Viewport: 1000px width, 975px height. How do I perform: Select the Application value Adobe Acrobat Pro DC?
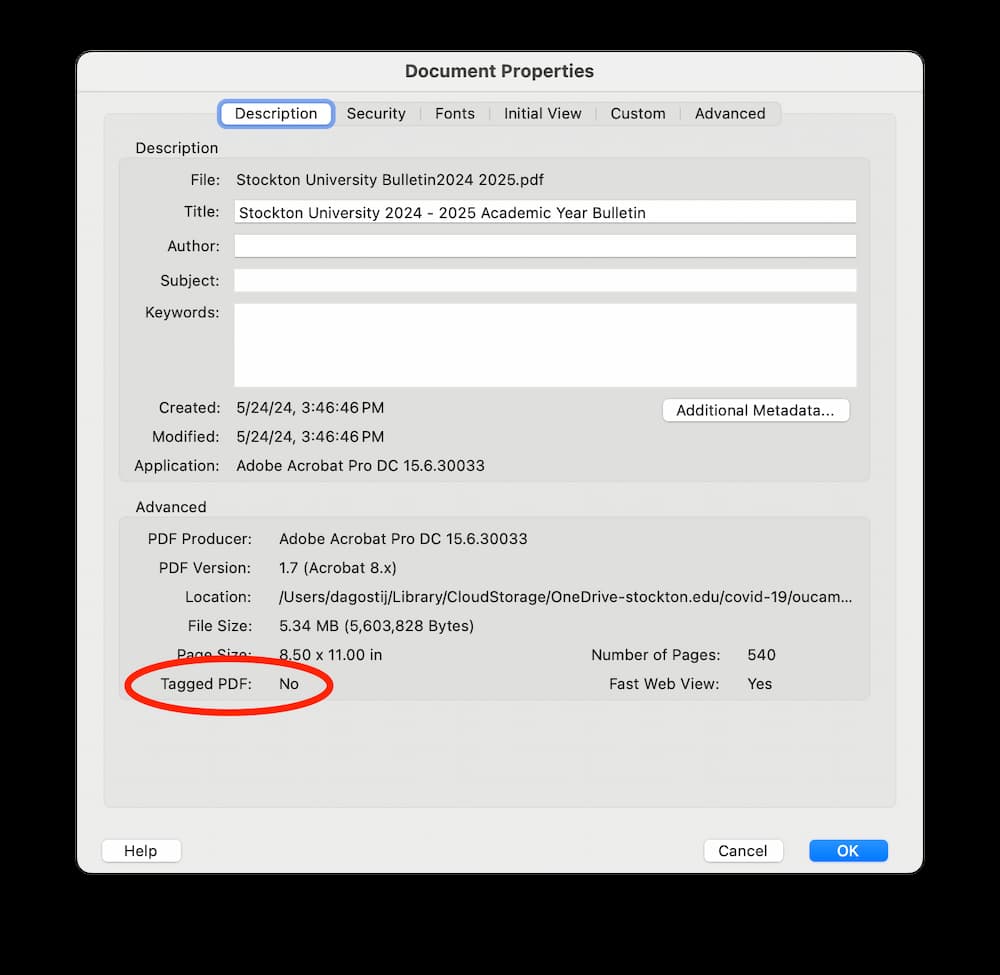[x=360, y=466]
